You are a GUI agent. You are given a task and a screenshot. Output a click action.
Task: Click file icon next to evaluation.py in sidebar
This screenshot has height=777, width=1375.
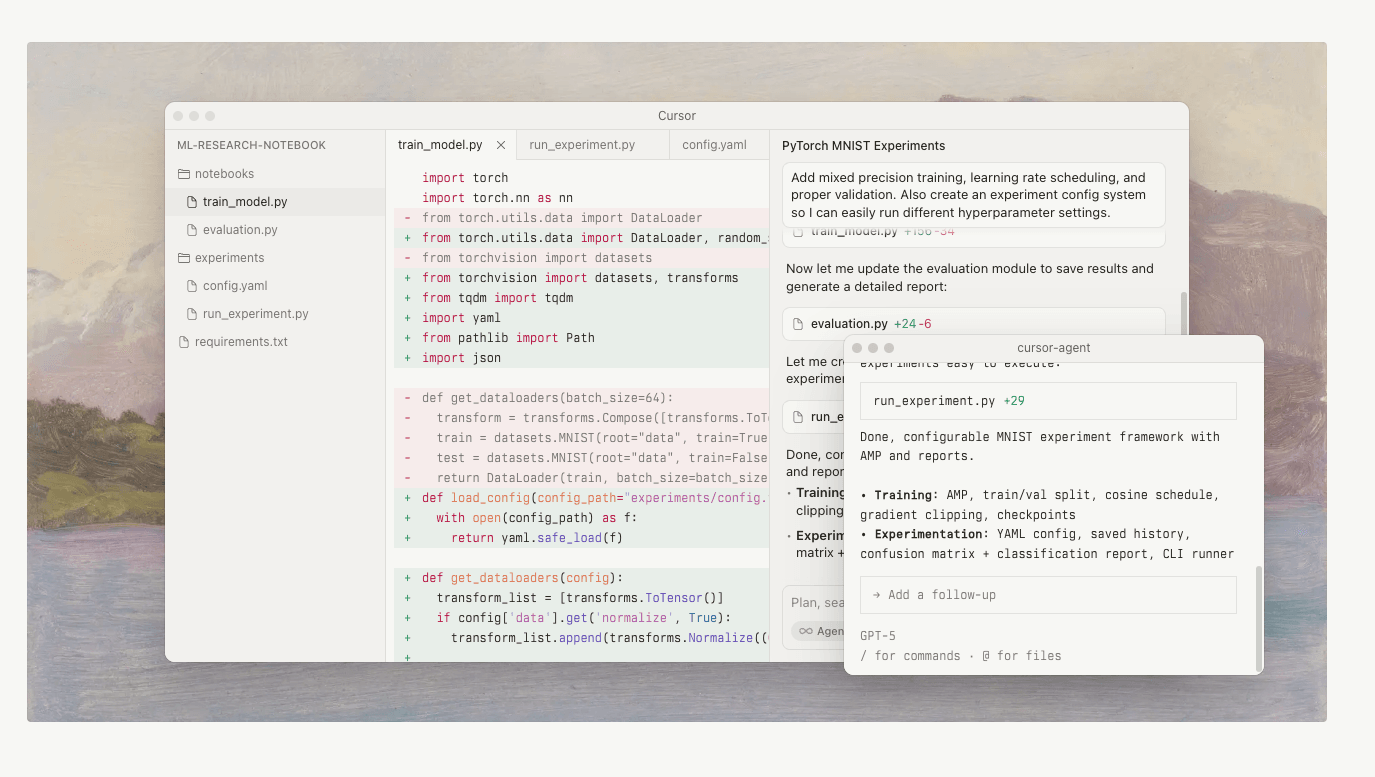pos(192,230)
